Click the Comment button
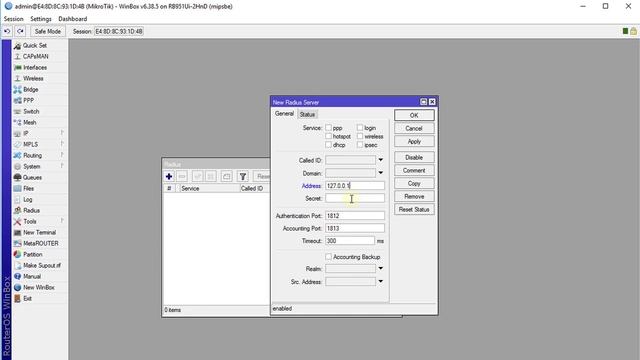640x360 pixels. [414, 170]
